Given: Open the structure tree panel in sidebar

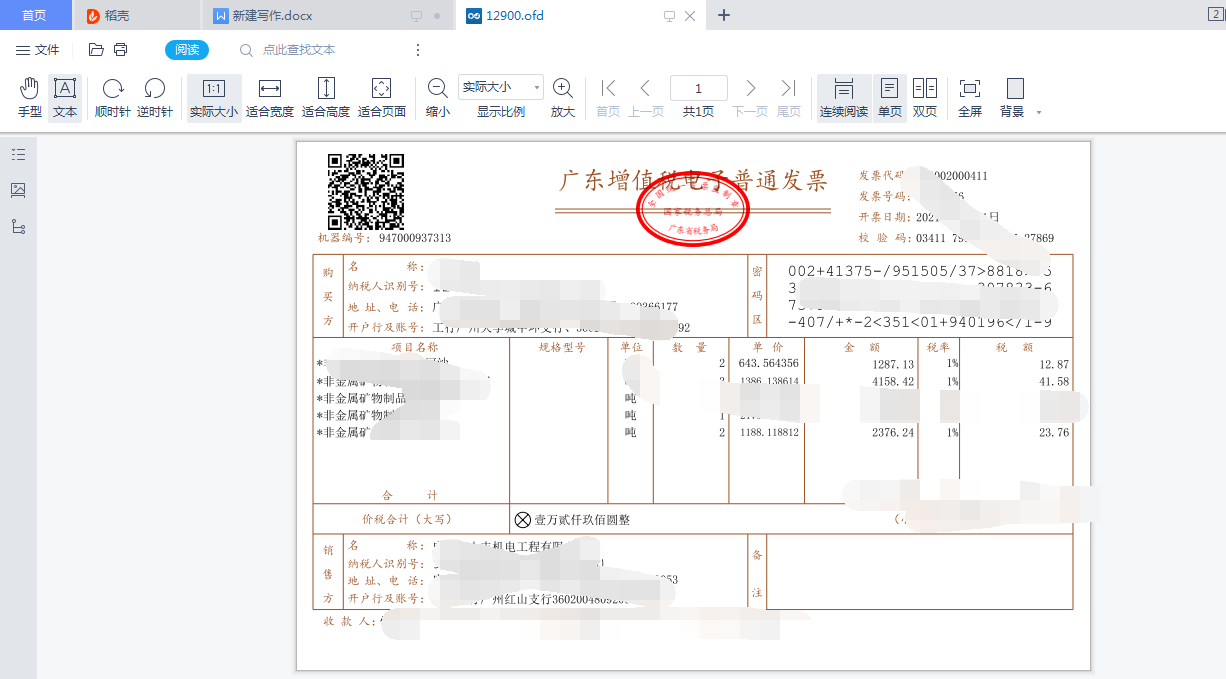Looking at the screenshot, I should pyautogui.click(x=18, y=227).
